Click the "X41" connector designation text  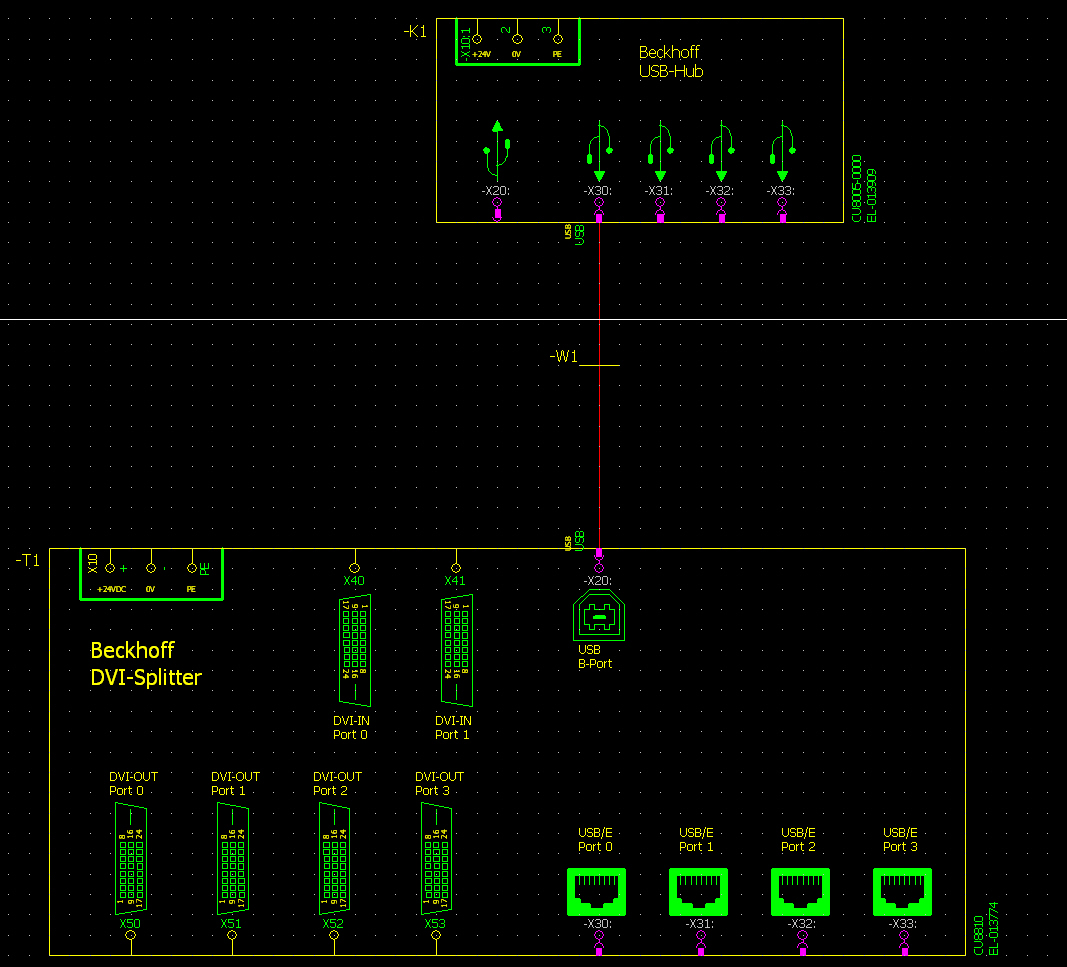[455, 580]
